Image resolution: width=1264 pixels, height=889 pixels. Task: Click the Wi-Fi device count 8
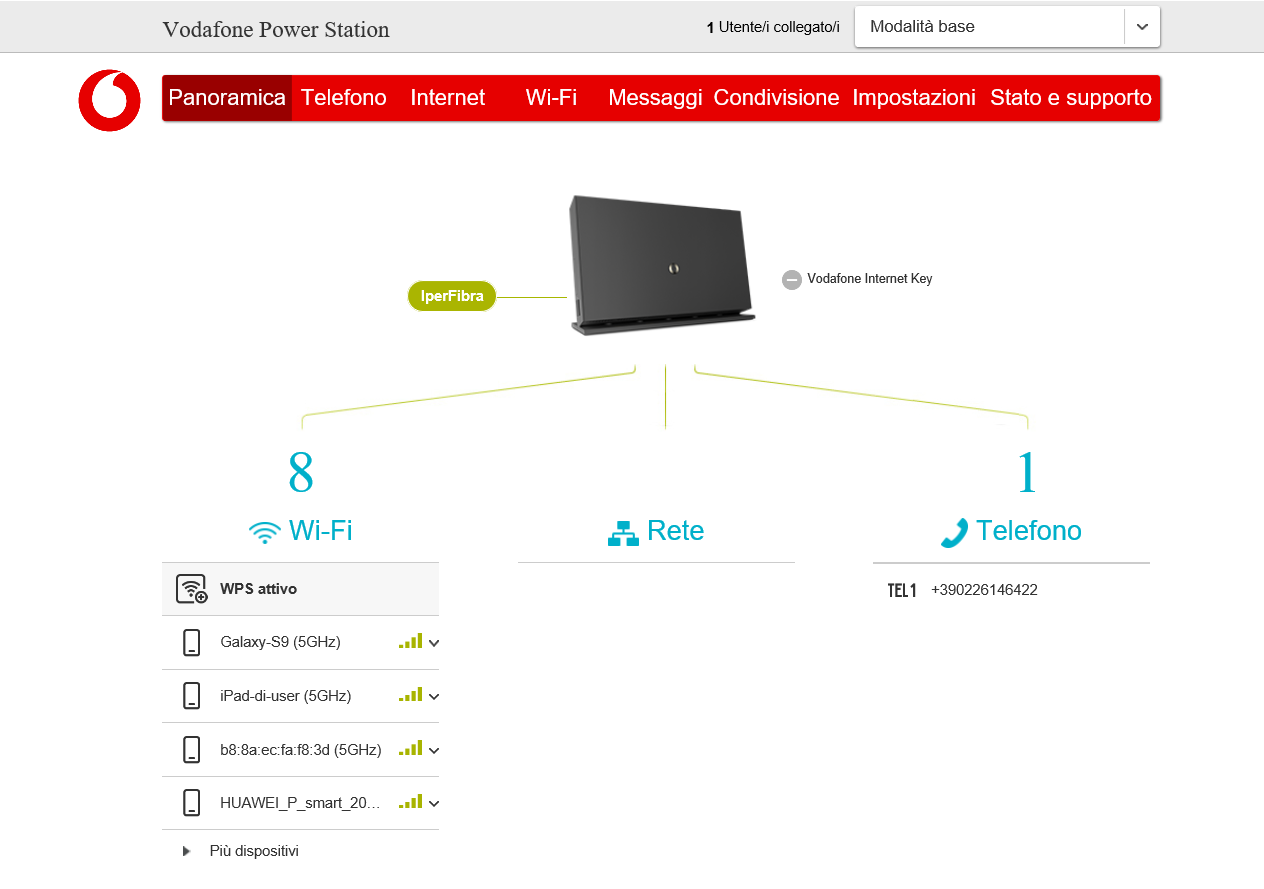[x=301, y=473]
